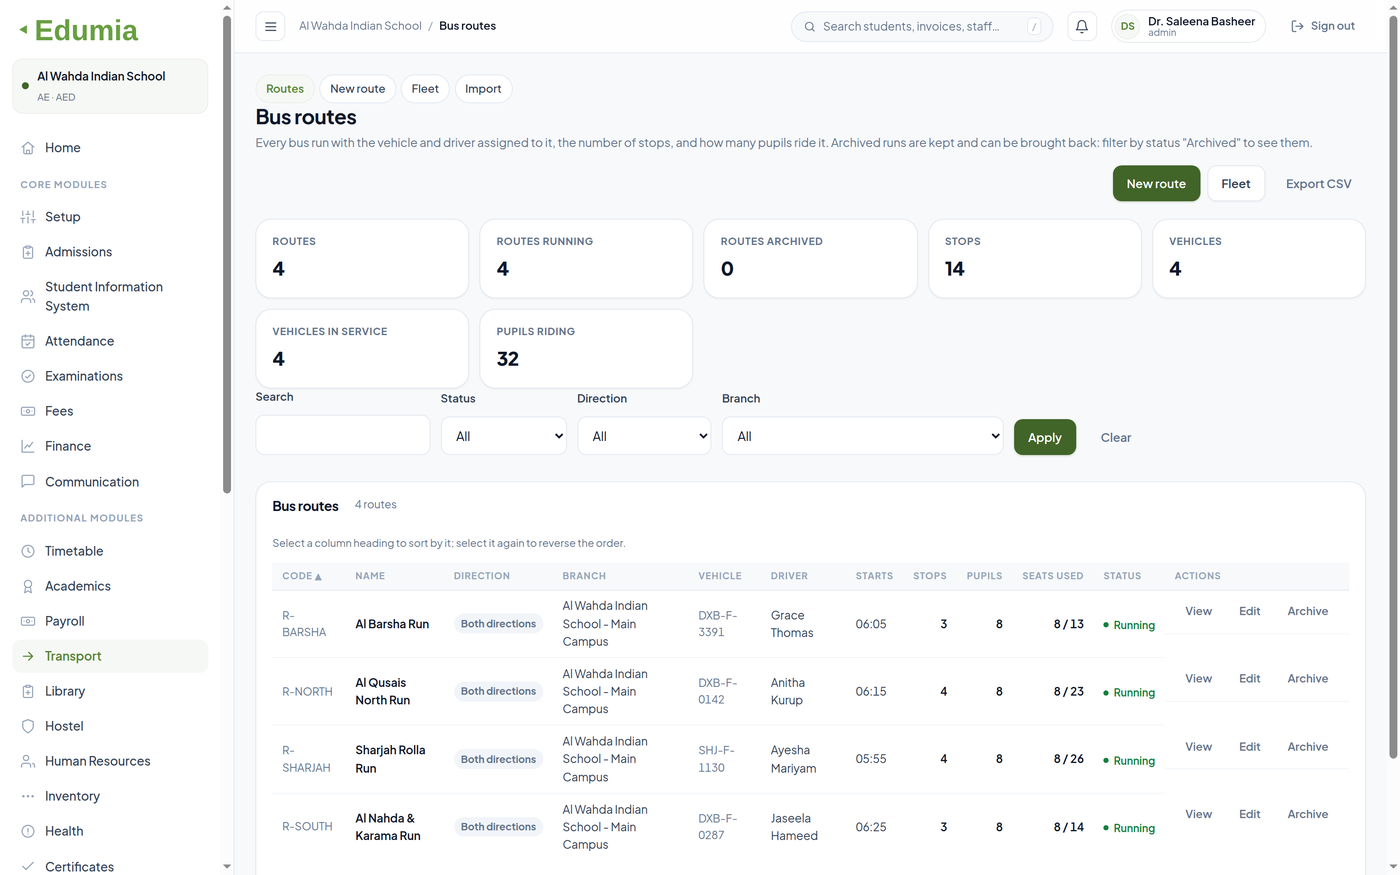Click the Home house icon in sidebar
The width and height of the screenshot is (1400, 875).
click(x=28, y=148)
